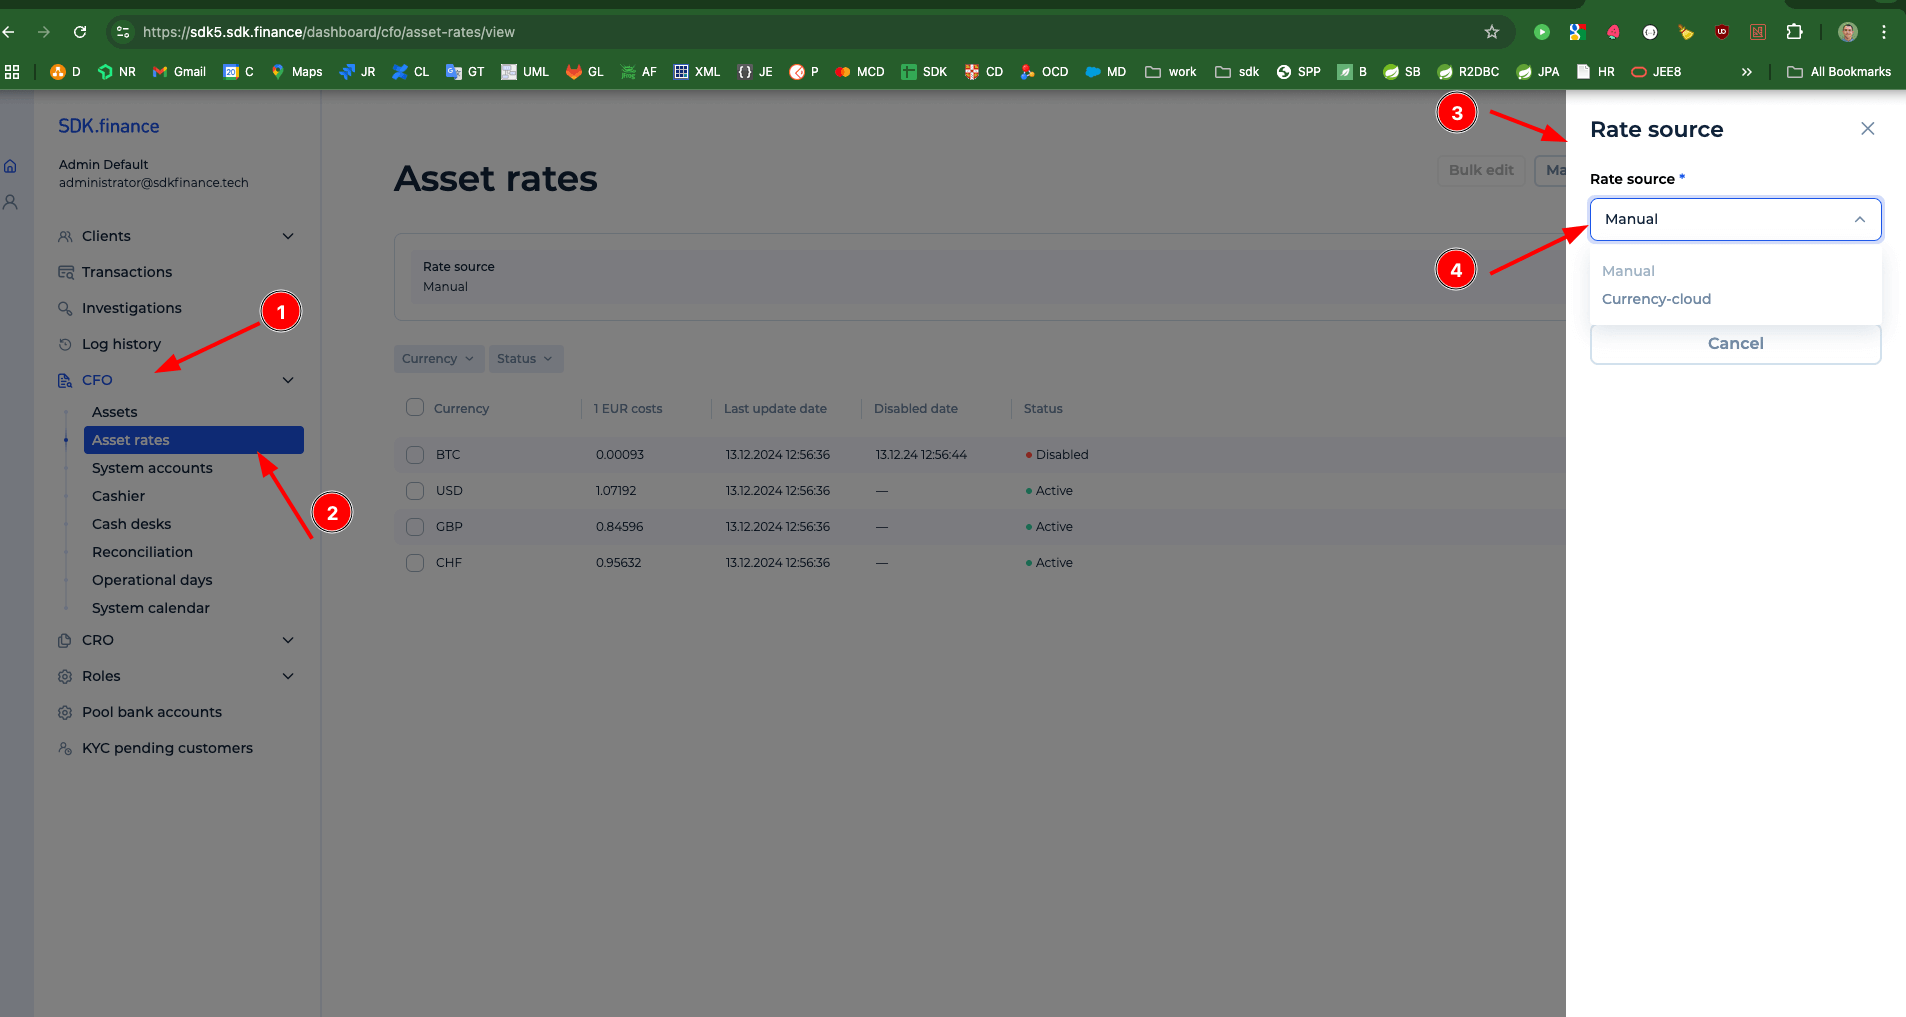Click the Investigations magnifier icon
Viewport: 1906px width, 1017px height.
64,308
